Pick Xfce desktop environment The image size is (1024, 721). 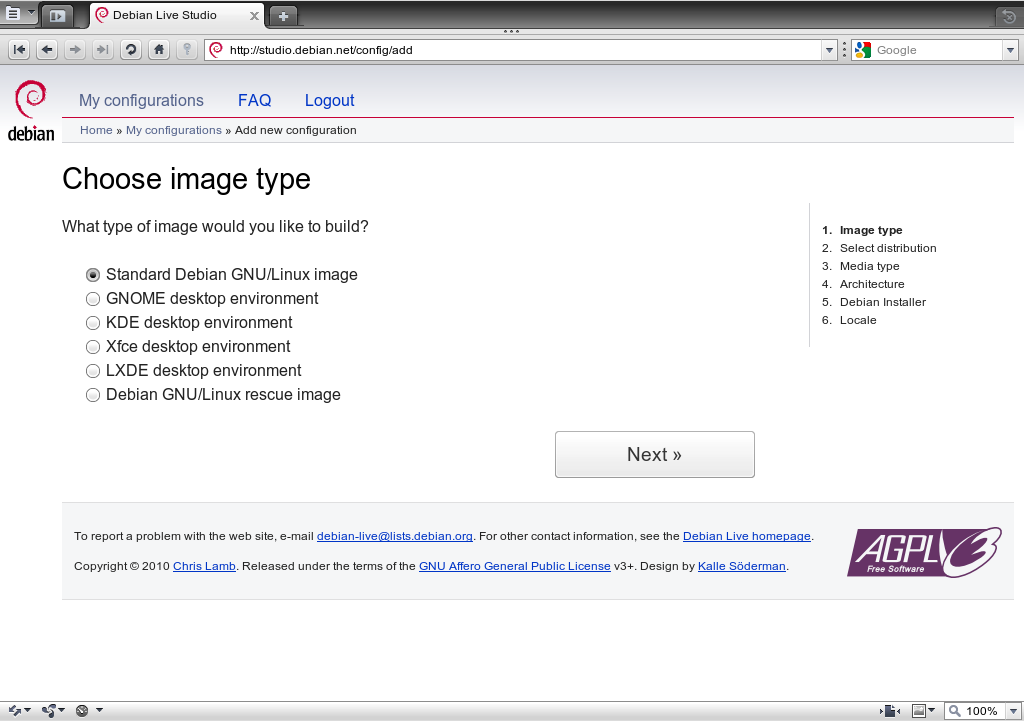[x=93, y=347]
